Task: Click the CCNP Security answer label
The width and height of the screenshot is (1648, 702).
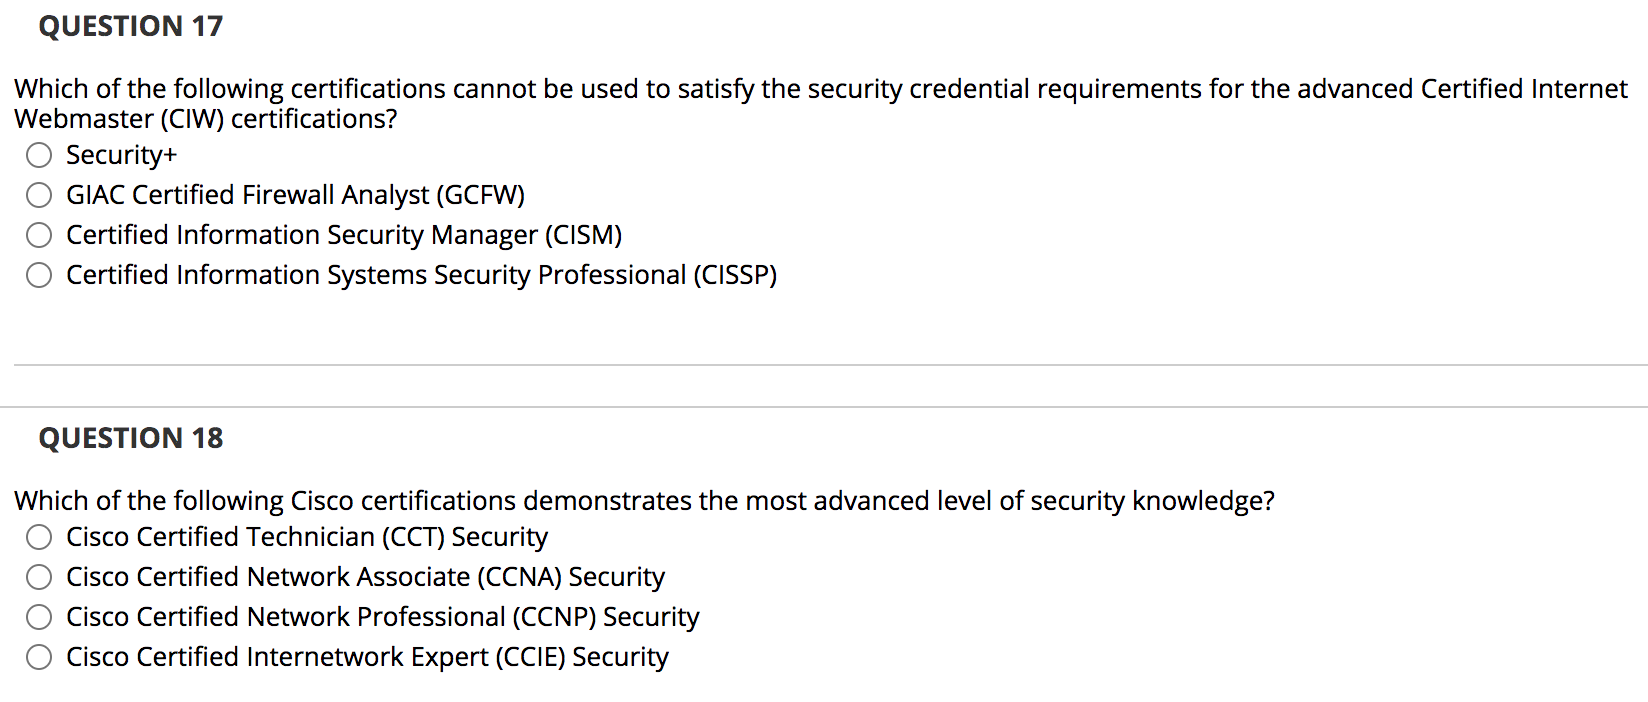Action: point(382,617)
